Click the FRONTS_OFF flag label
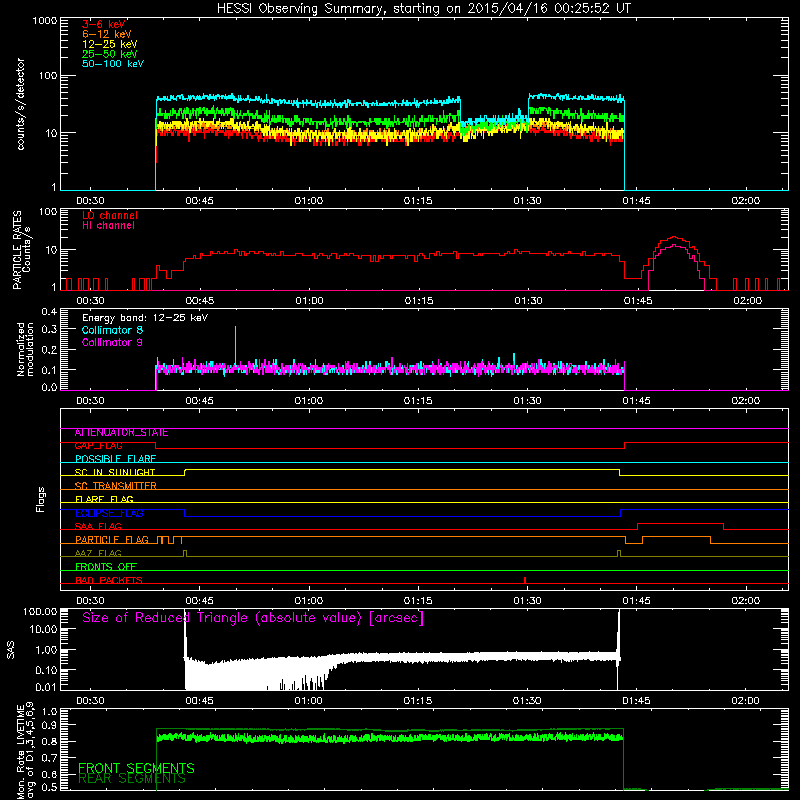 106,567
